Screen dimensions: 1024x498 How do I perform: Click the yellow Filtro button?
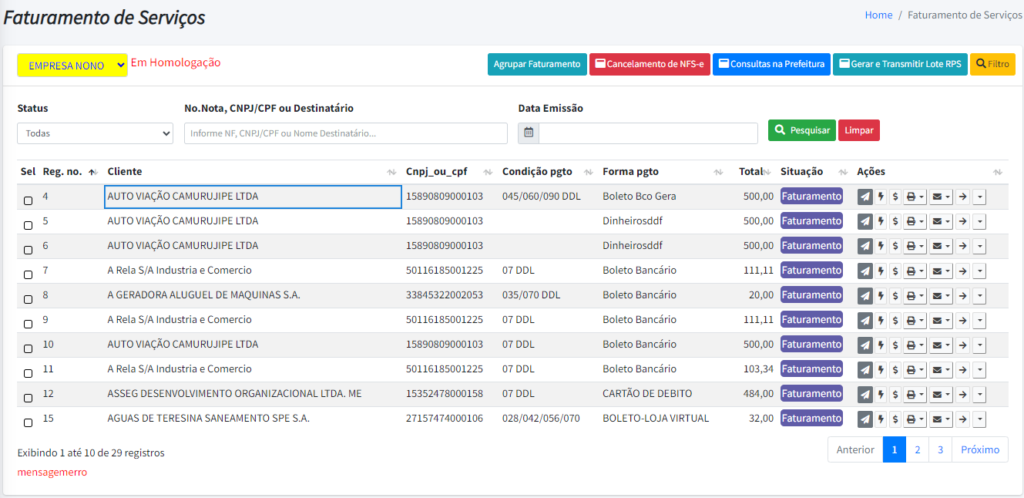tap(993, 65)
